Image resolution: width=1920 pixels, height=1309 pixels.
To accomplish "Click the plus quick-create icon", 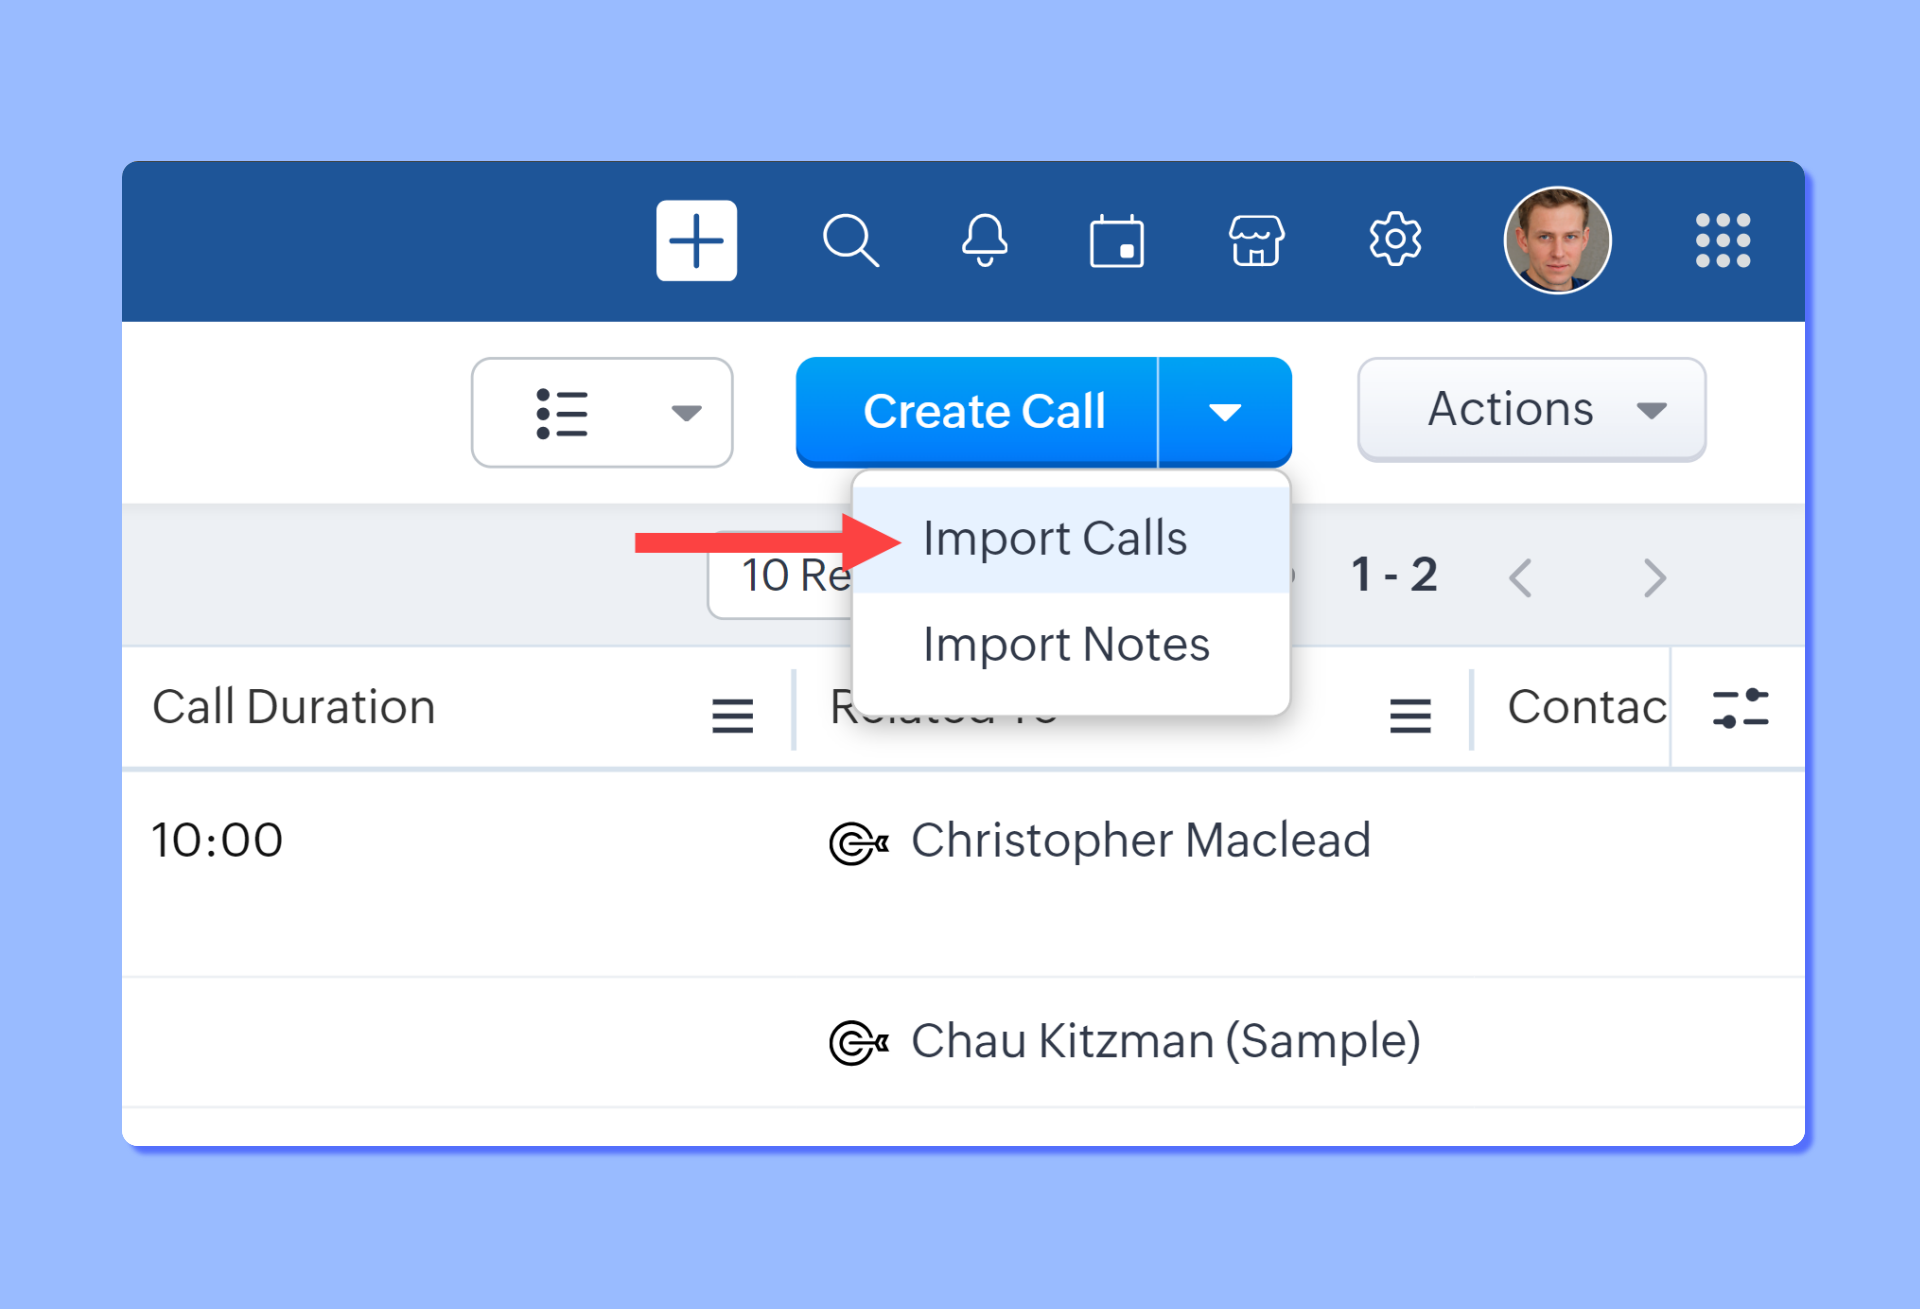I will [x=696, y=241].
